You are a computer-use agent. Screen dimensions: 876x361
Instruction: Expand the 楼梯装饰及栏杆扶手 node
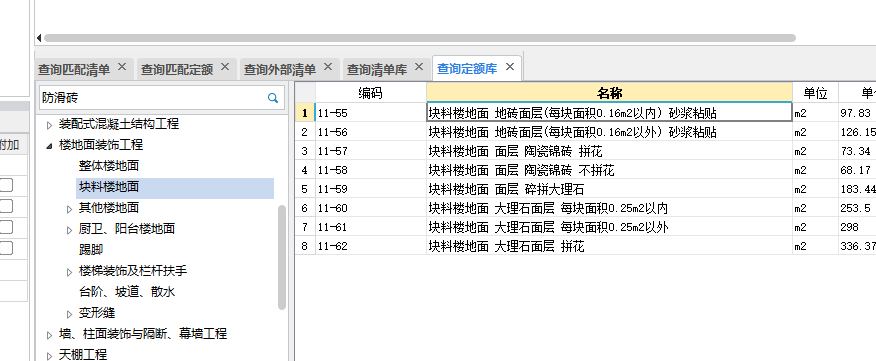click(69, 272)
